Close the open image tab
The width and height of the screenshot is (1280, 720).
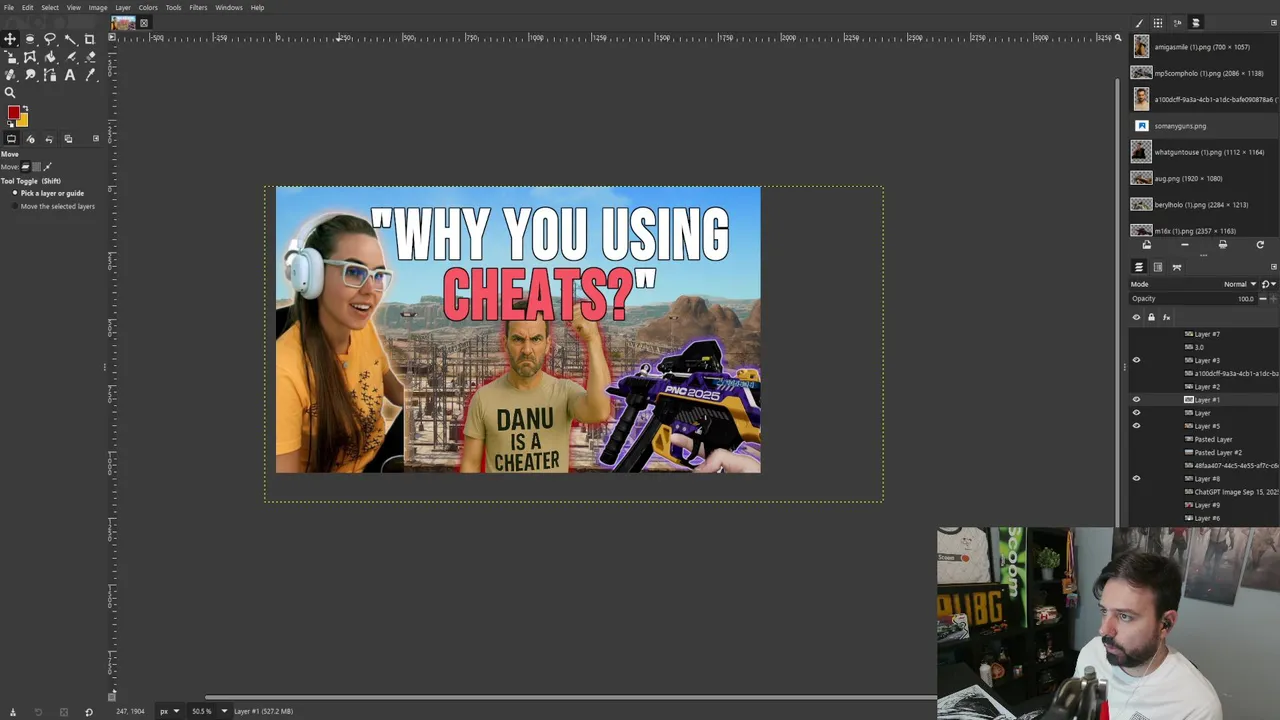(143, 23)
